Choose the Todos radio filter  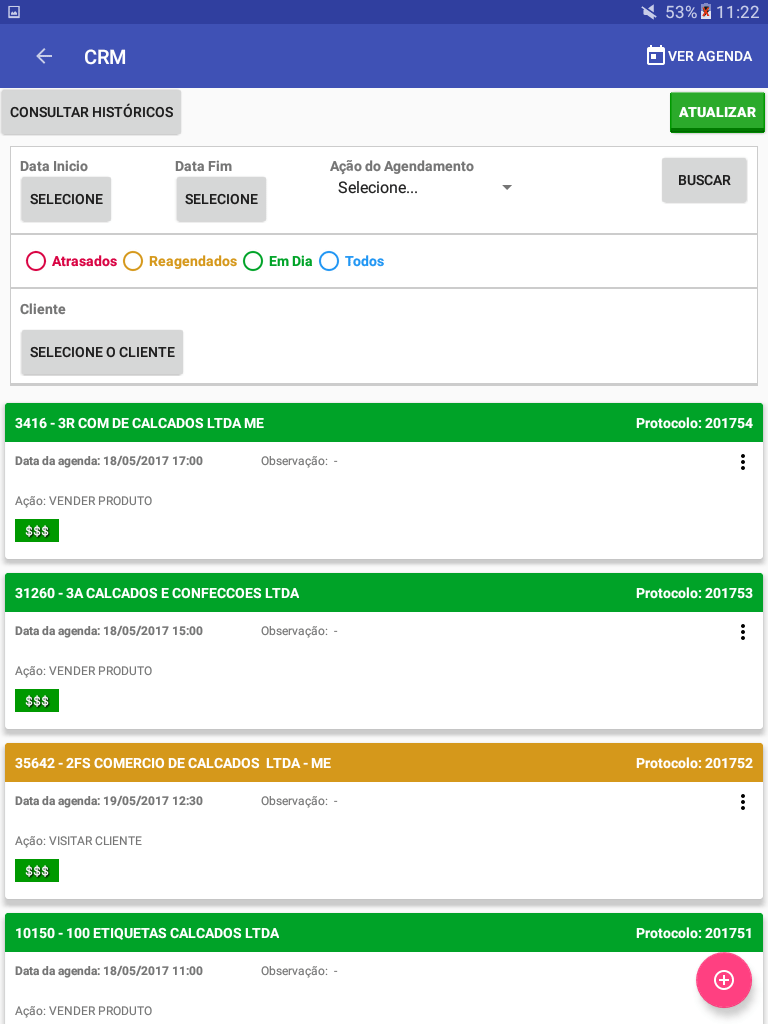(328, 261)
